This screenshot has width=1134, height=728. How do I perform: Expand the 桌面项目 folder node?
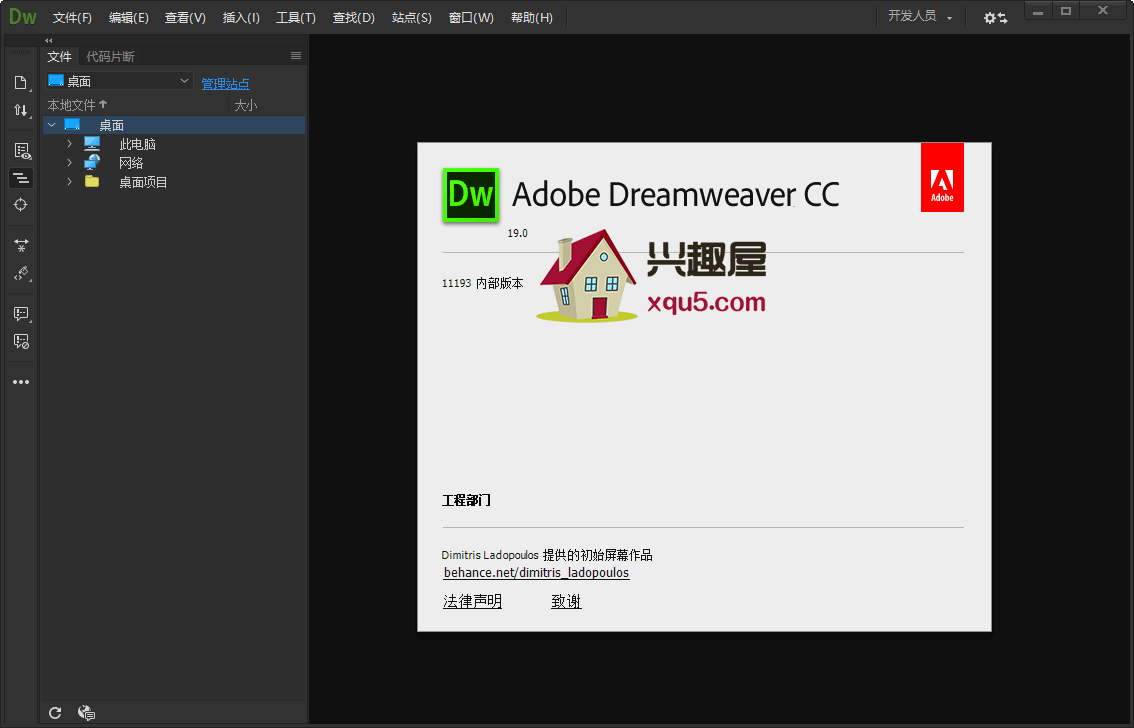click(x=69, y=182)
